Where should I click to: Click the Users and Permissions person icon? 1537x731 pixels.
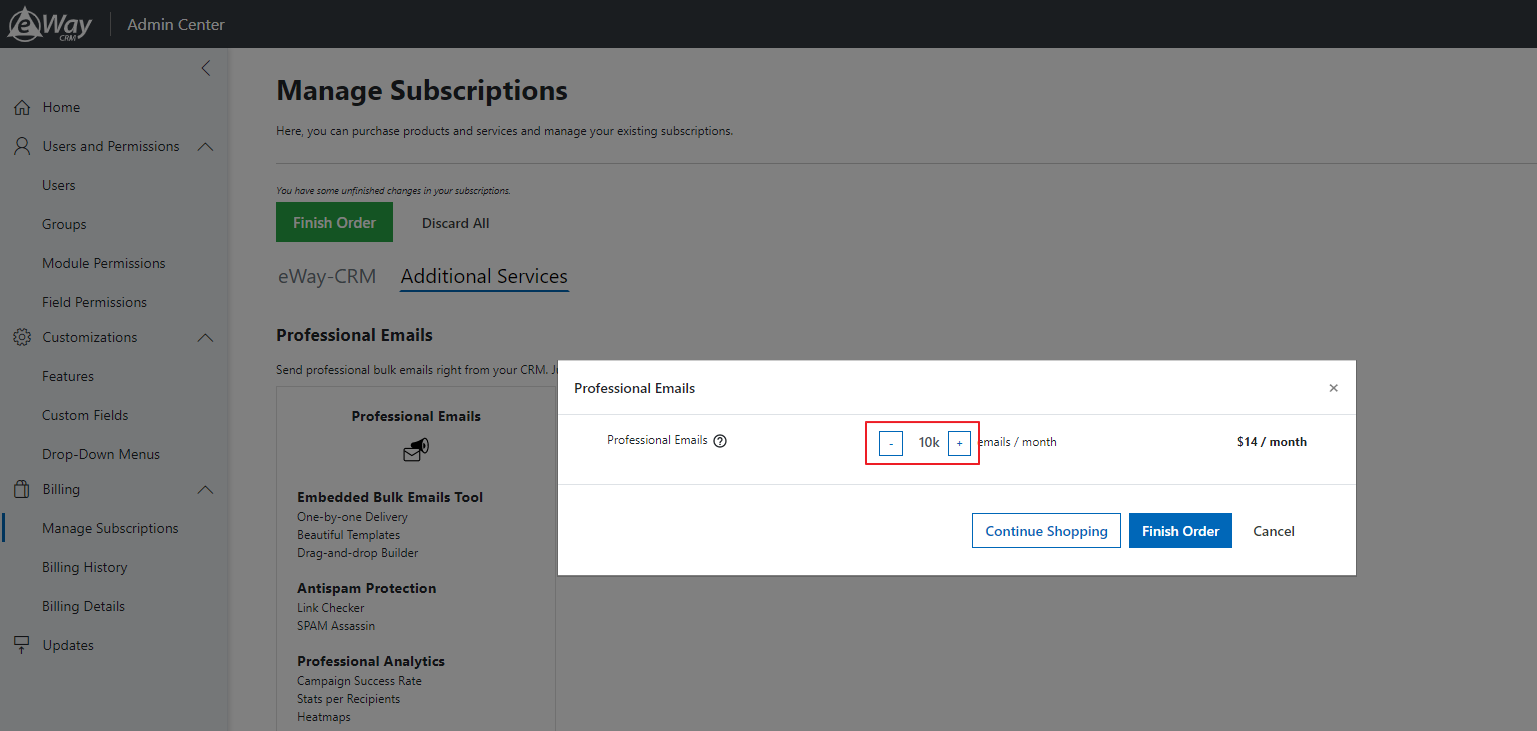click(x=21, y=146)
